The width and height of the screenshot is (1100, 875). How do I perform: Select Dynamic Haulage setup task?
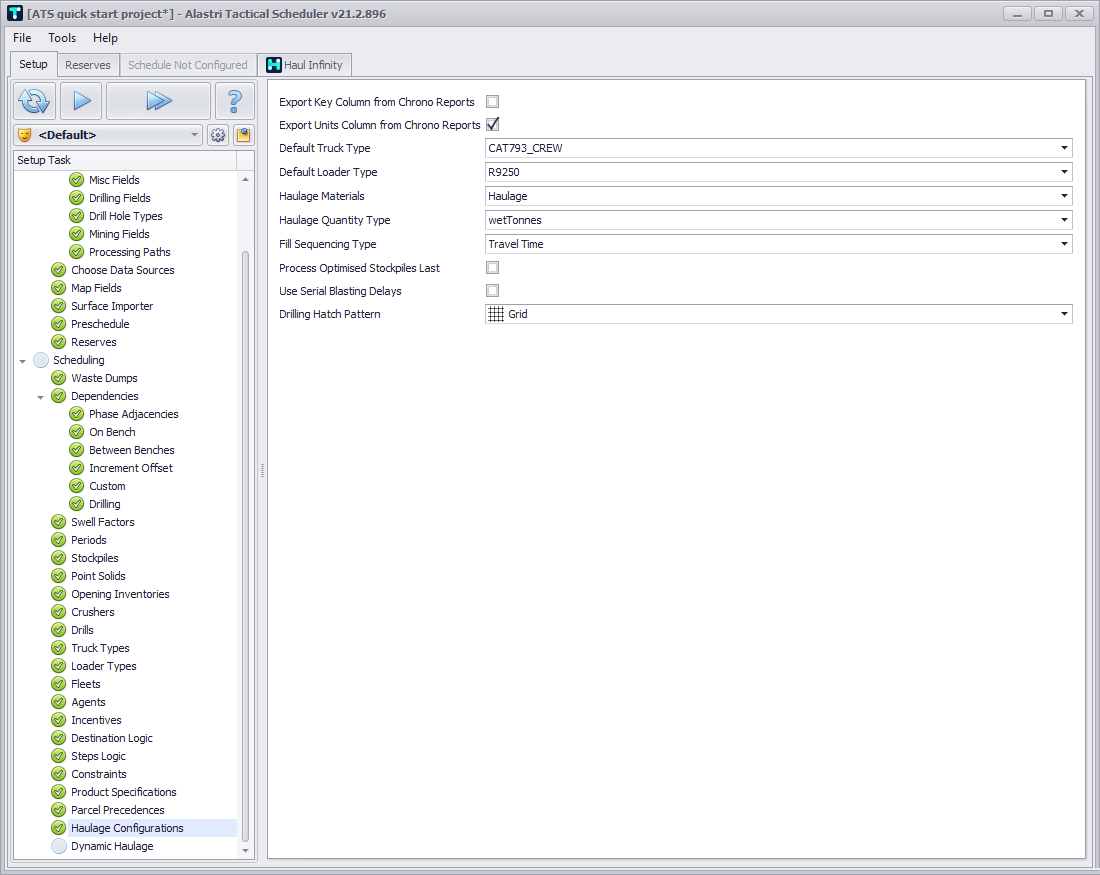tap(112, 846)
